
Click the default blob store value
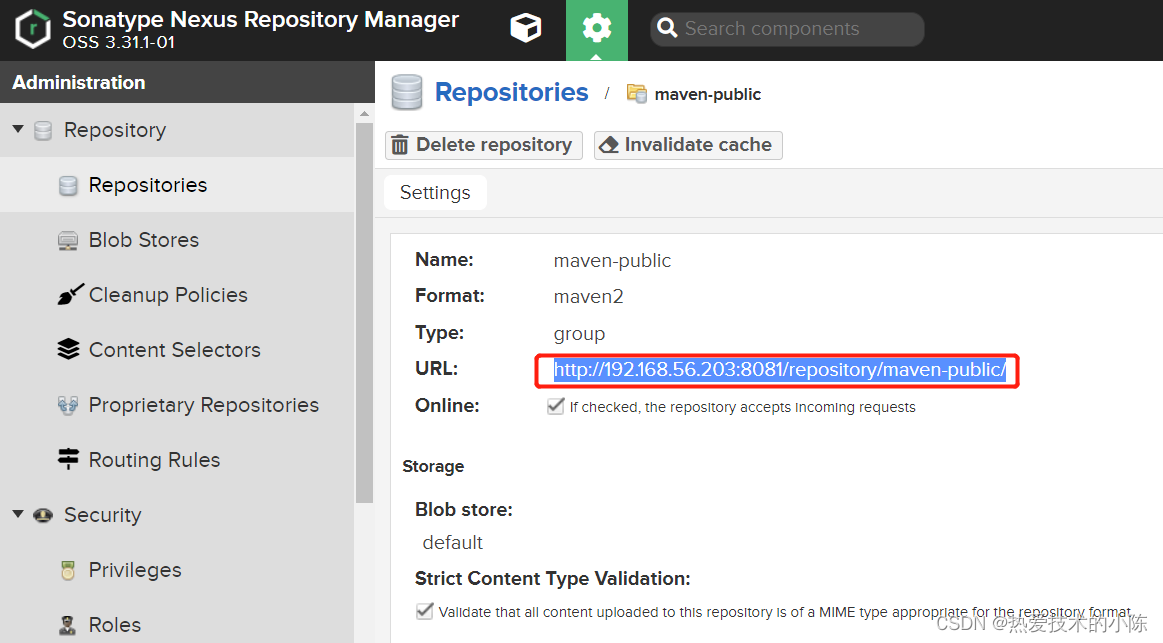click(x=452, y=543)
